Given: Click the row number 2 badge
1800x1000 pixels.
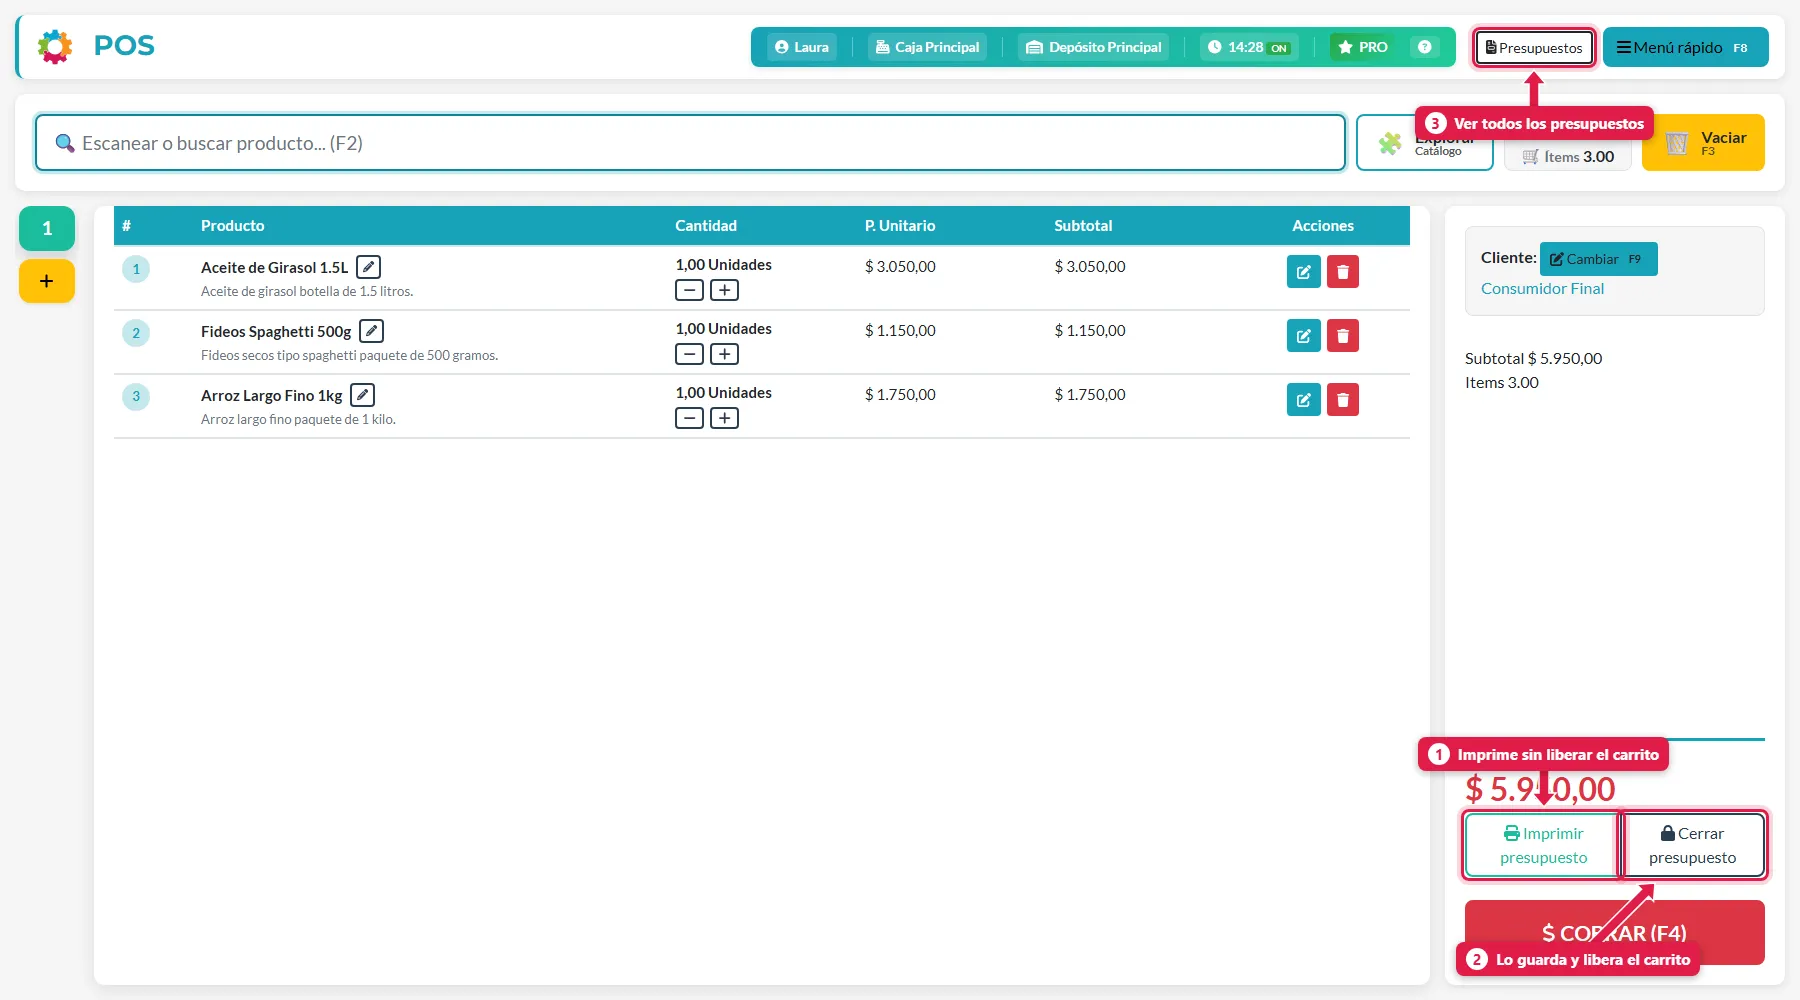Looking at the screenshot, I should pos(136,333).
